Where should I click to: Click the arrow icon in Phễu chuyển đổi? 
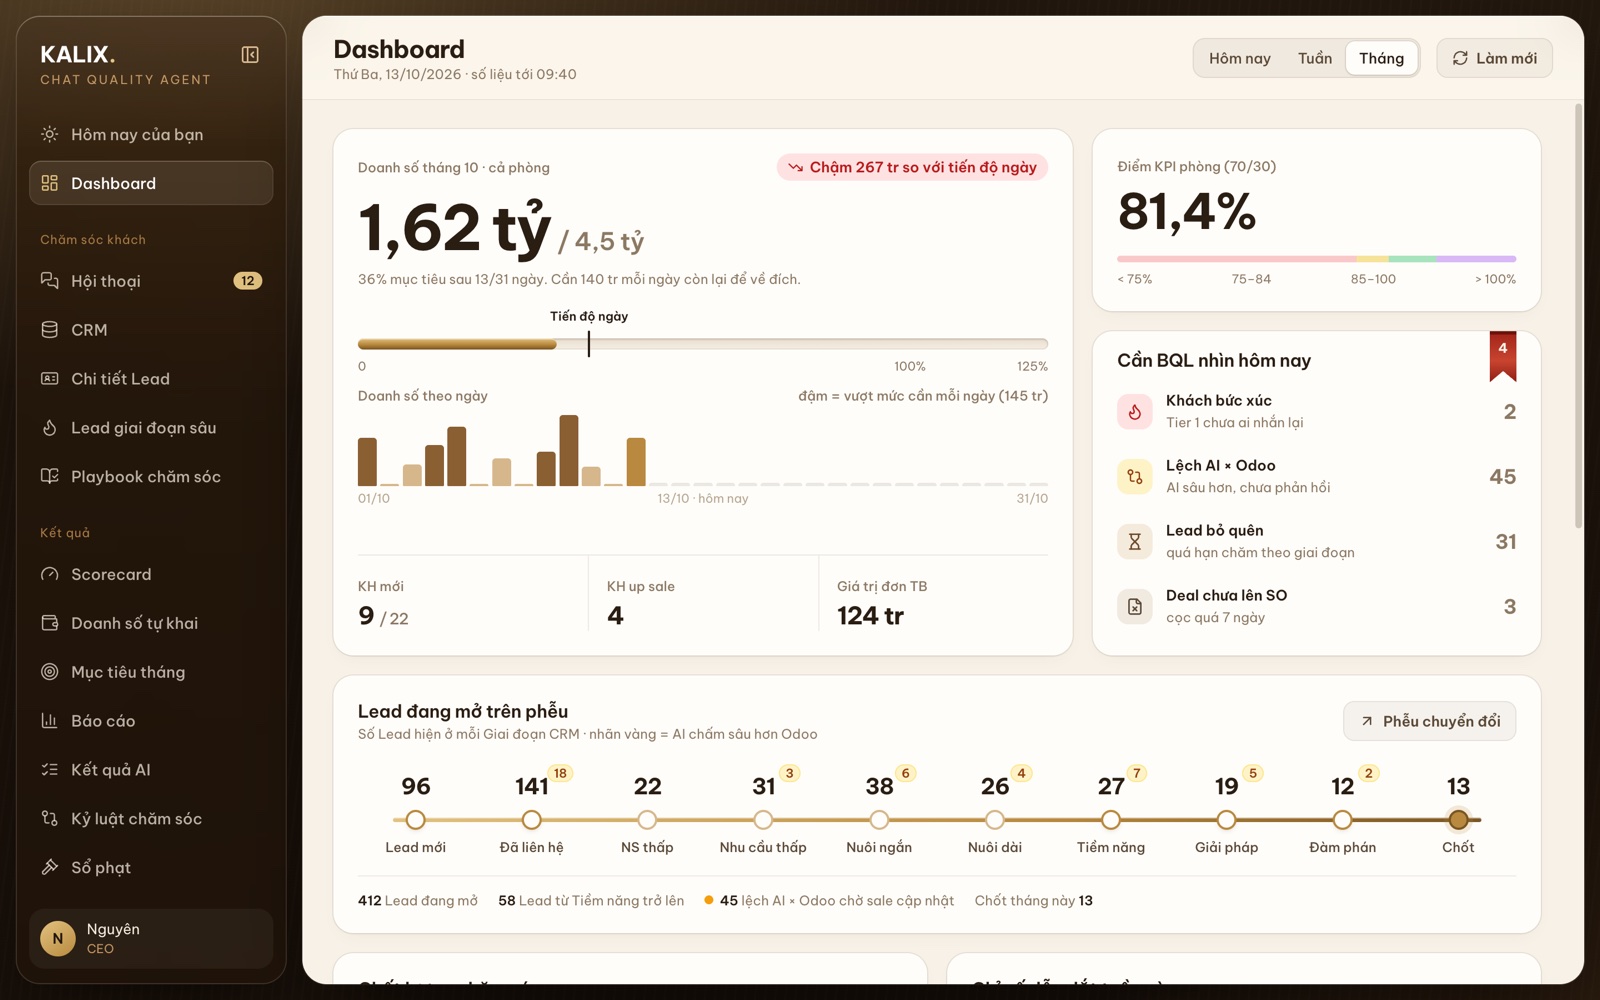coord(1367,721)
